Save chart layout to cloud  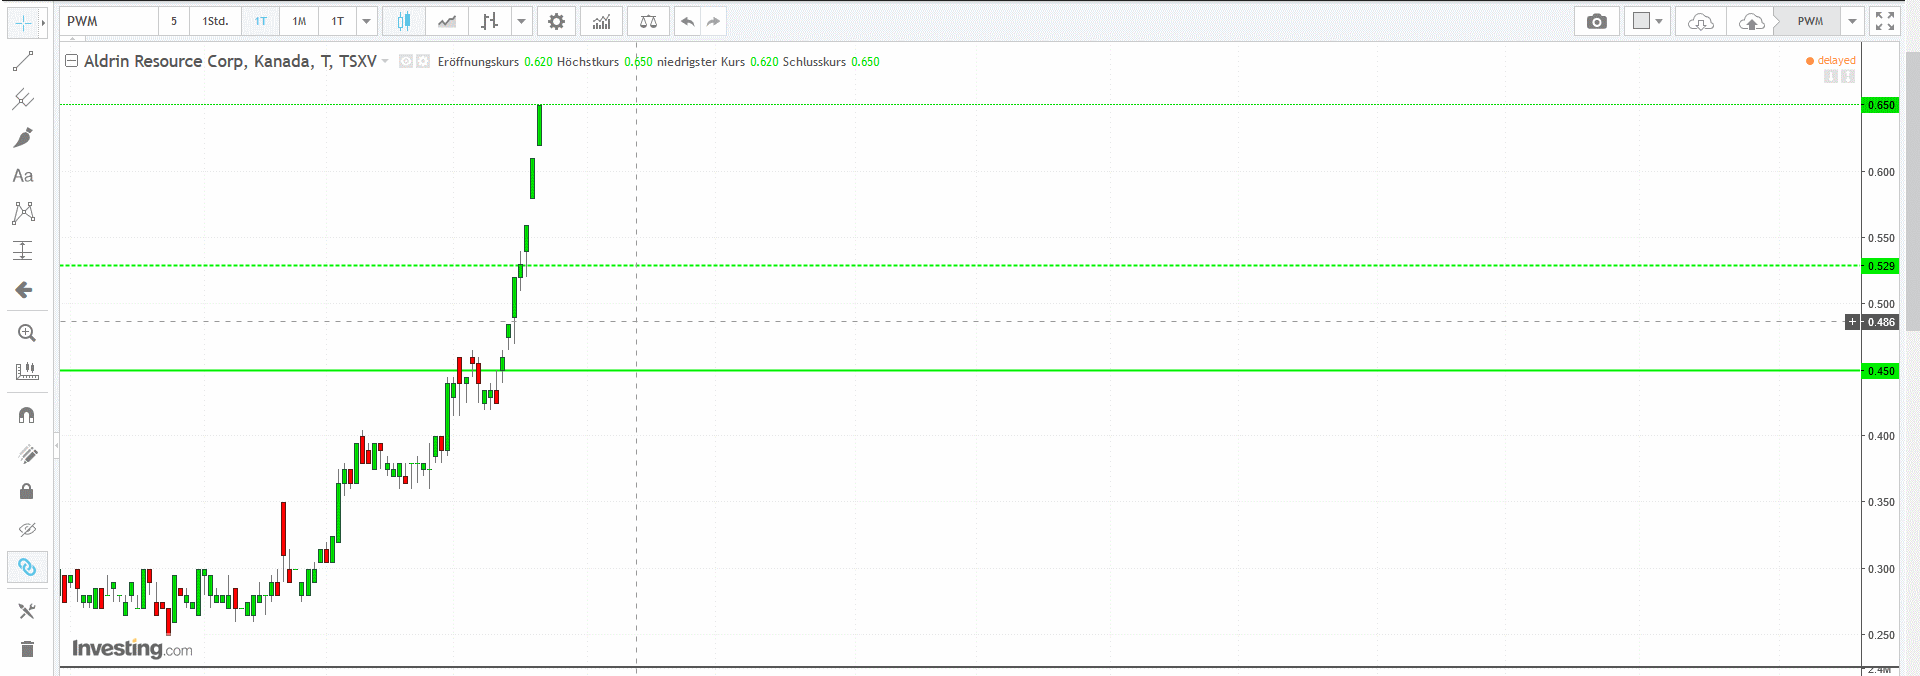click(x=1751, y=21)
